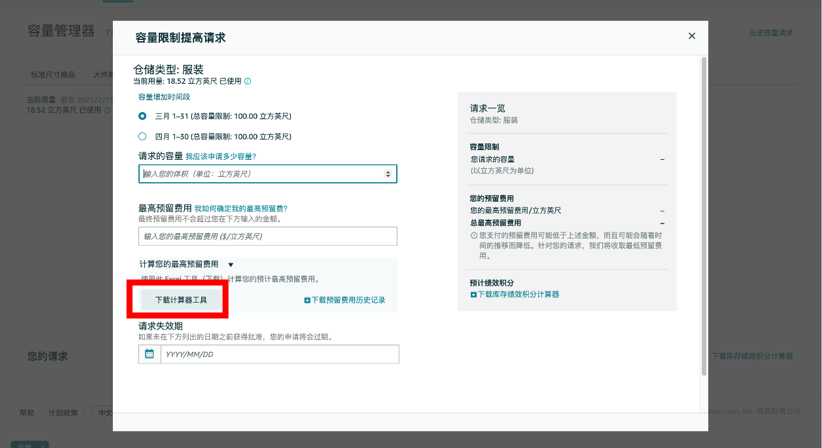Click the 预计绩效积分 heading

492,283
